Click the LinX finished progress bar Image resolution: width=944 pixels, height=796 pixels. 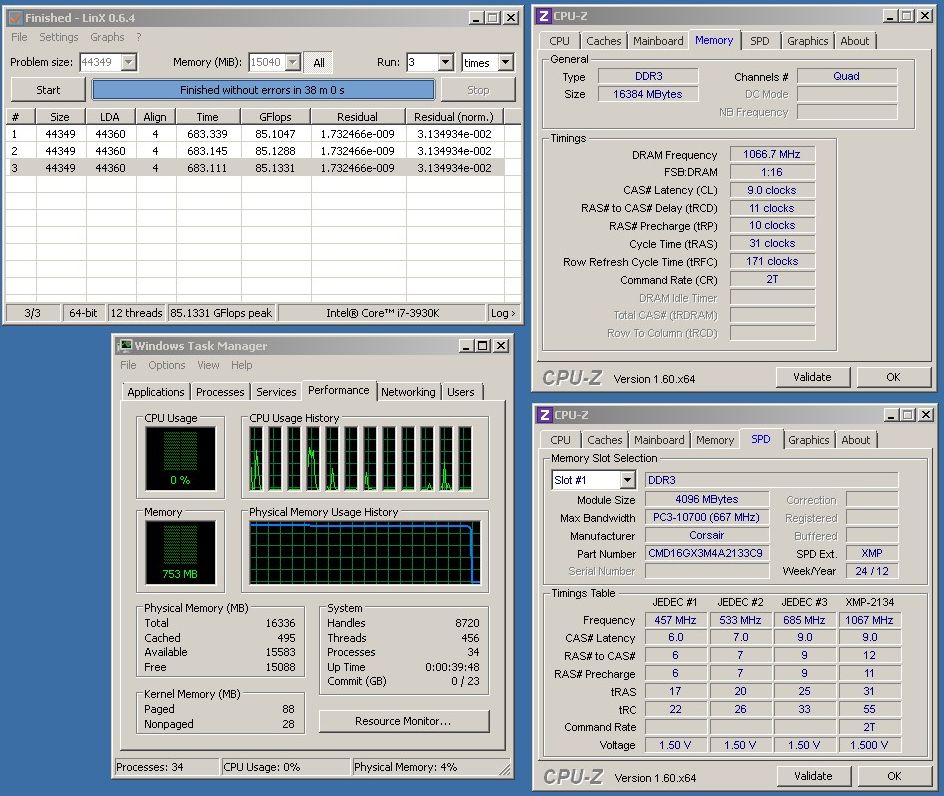coord(263,90)
